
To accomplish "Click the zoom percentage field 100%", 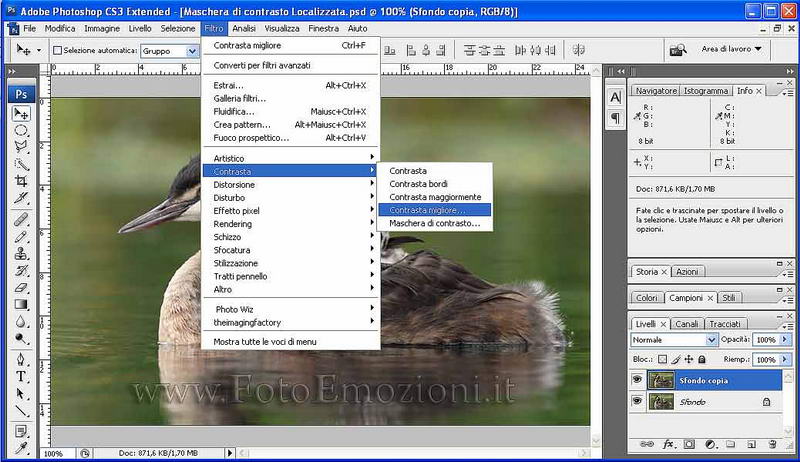I will tap(58, 453).
